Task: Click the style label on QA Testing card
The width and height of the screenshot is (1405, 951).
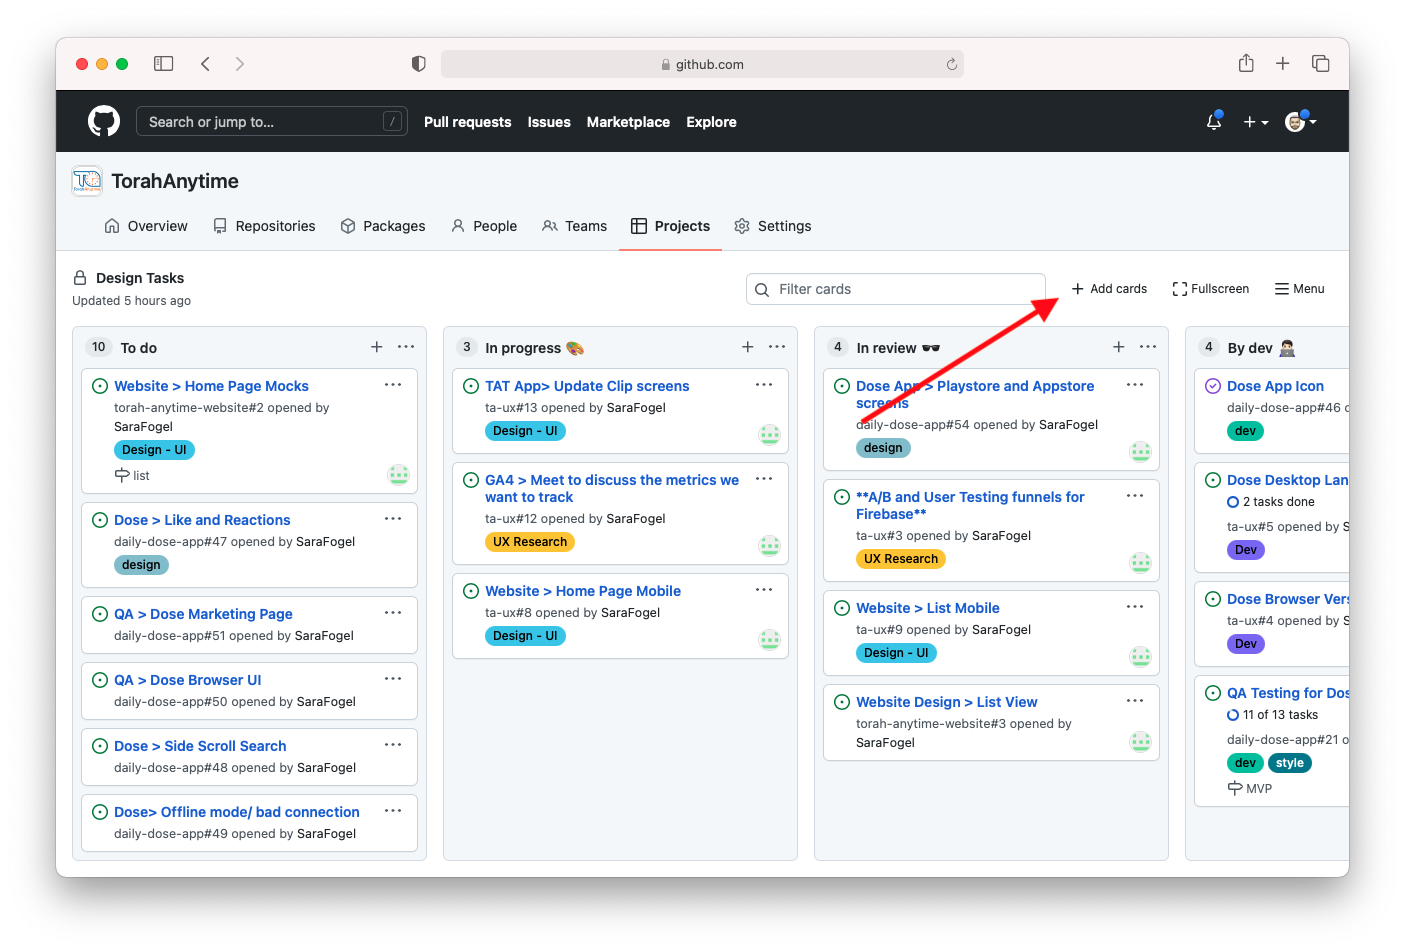Action: point(1290,763)
